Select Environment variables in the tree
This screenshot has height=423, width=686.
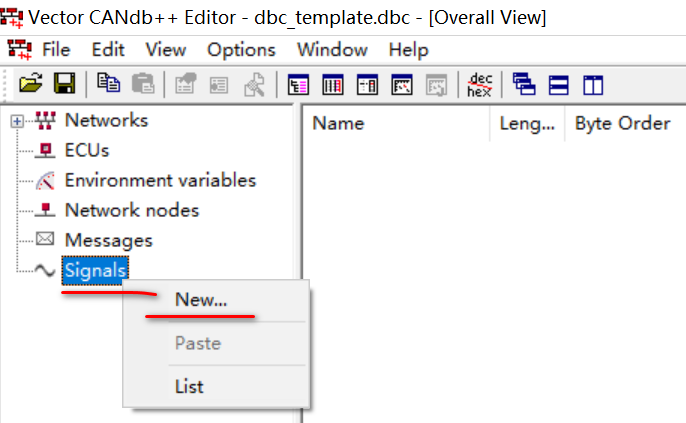161,180
